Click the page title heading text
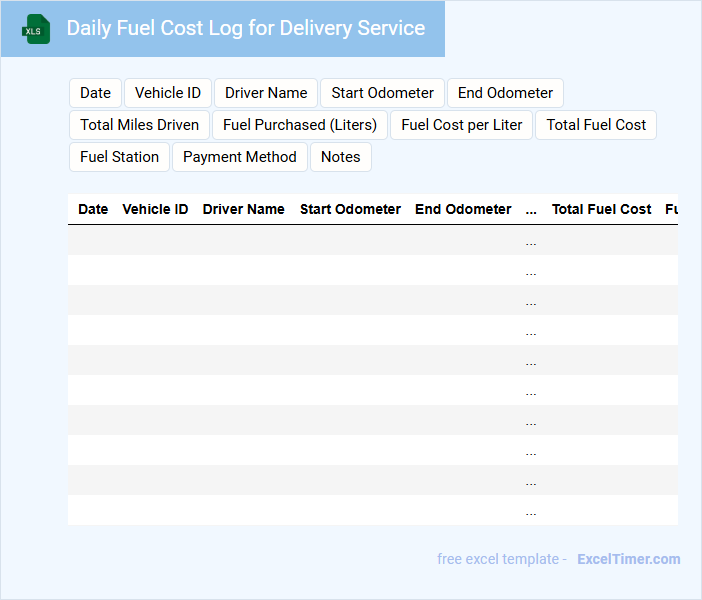 pyautogui.click(x=245, y=28)
